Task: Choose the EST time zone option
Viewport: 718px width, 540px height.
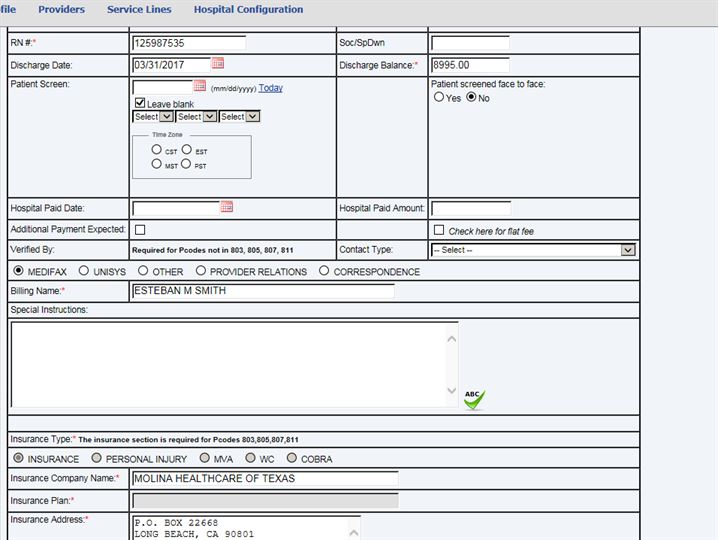Action: pos(187,150)
